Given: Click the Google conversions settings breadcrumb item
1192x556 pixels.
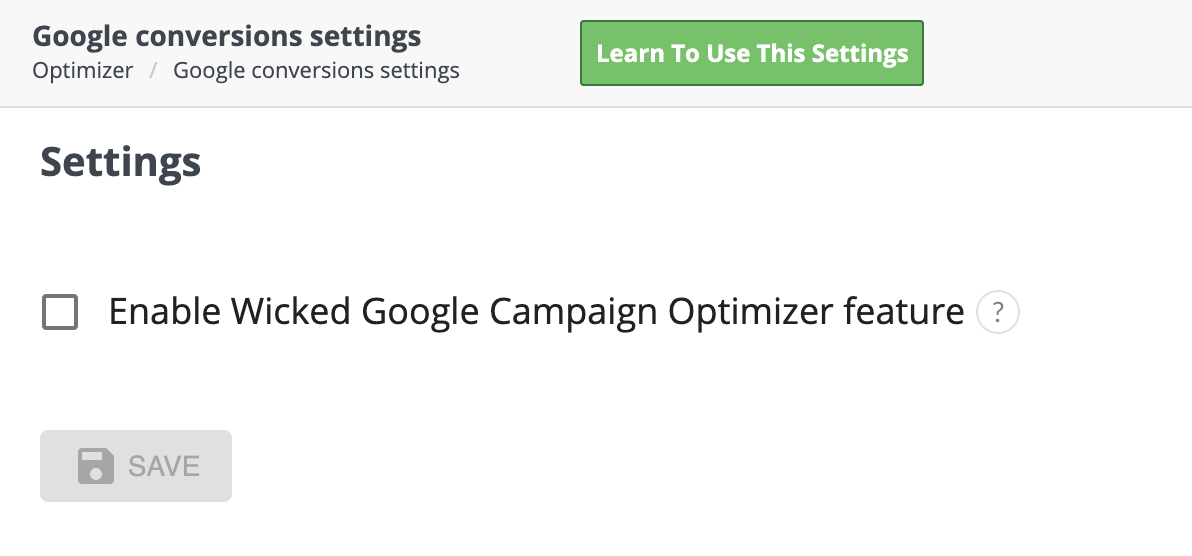Looking at the screenshot, I should click(316, 71).
